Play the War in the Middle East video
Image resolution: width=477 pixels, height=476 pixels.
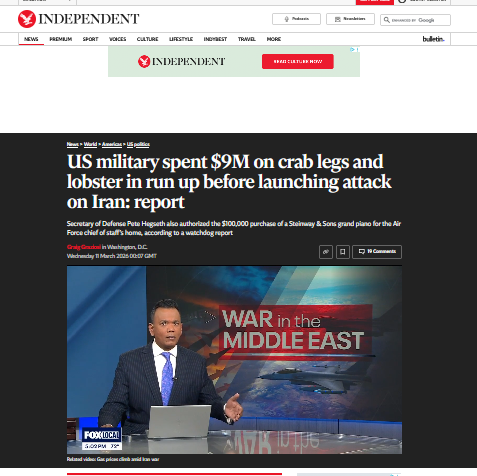[x=234, y=360]
